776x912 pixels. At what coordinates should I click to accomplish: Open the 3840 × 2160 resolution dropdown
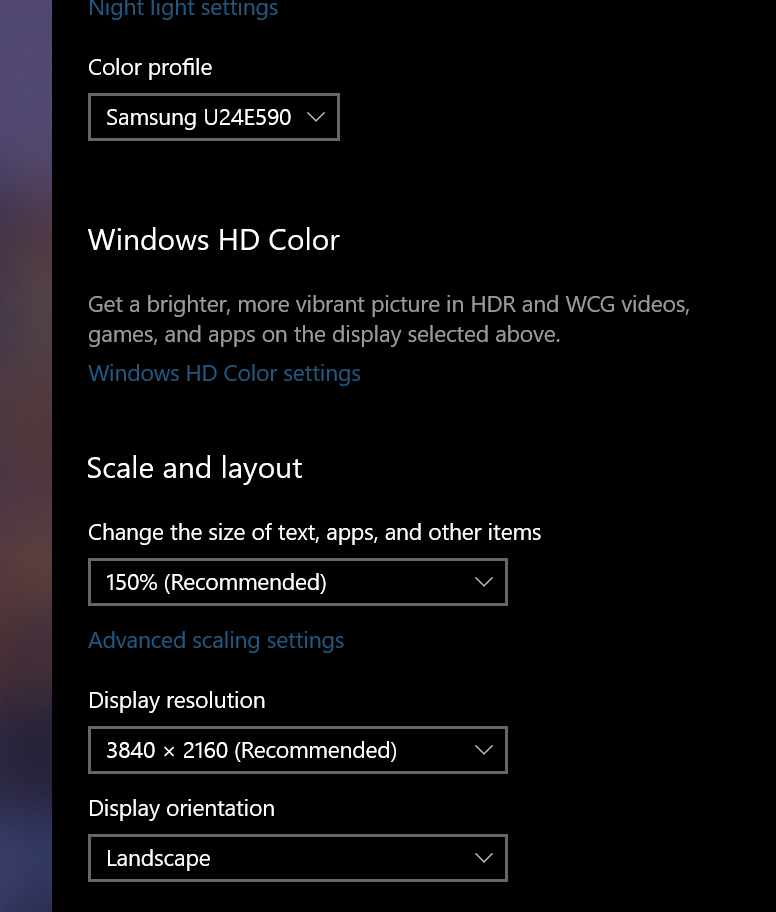(x=297, y=750)
